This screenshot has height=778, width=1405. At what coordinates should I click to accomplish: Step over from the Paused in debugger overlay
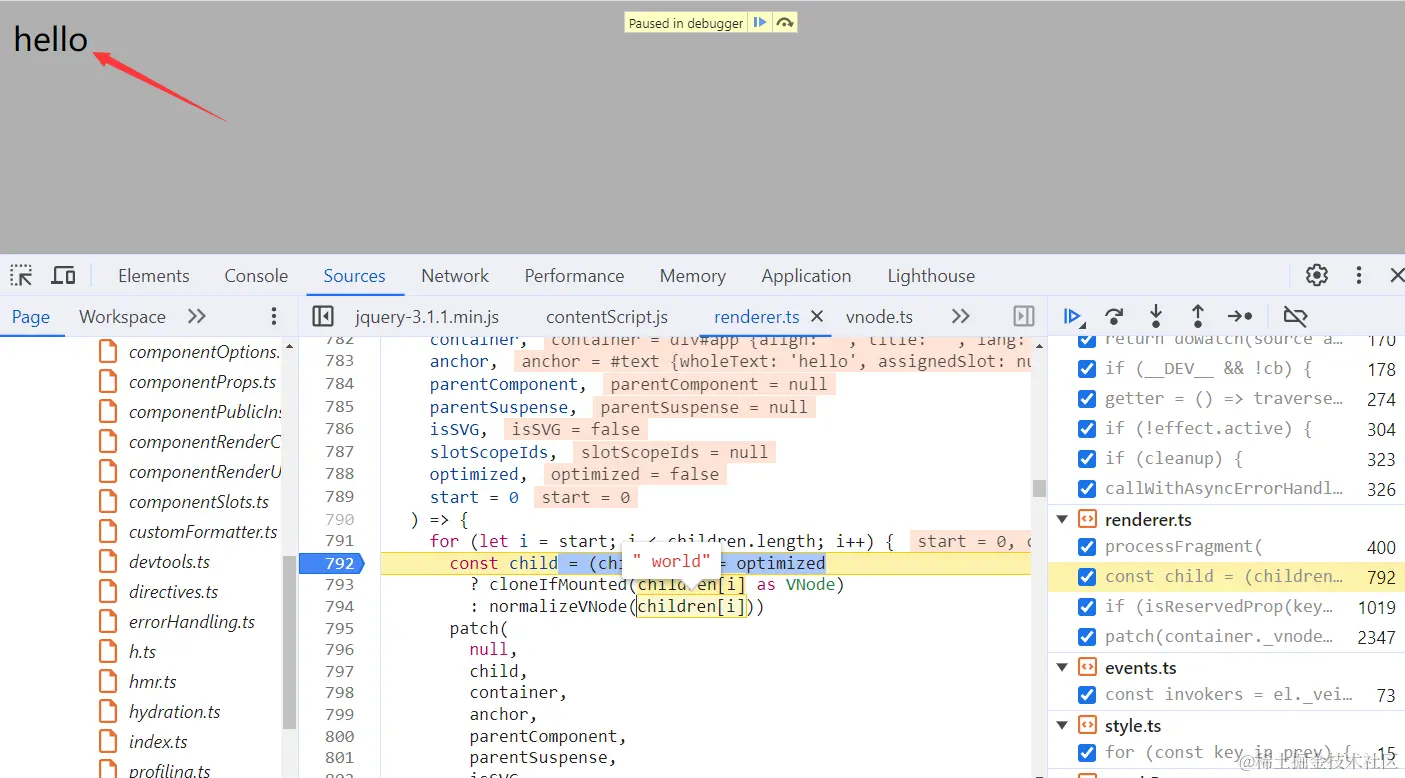[784, 23]
